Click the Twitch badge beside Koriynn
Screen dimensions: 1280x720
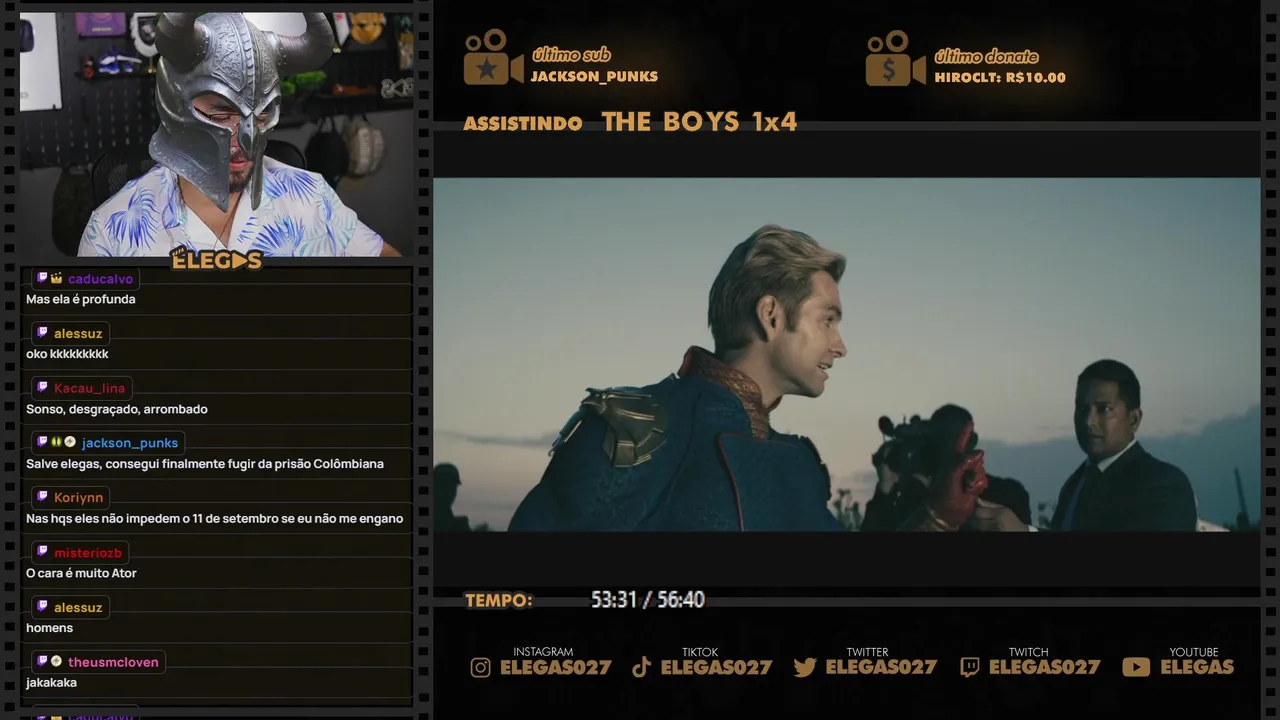tap(42, 497)
